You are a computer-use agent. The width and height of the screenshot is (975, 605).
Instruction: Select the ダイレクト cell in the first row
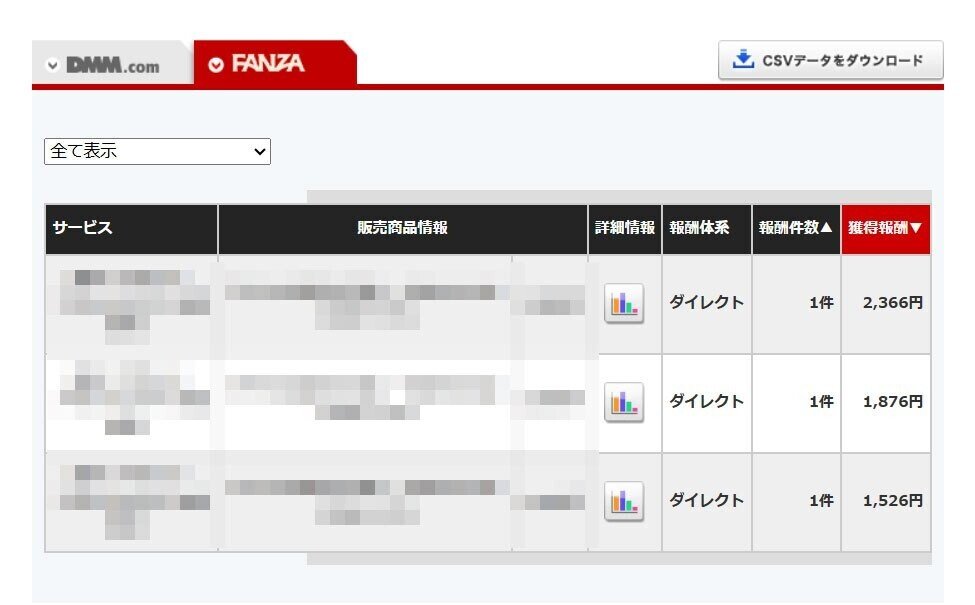click(705, 303)
